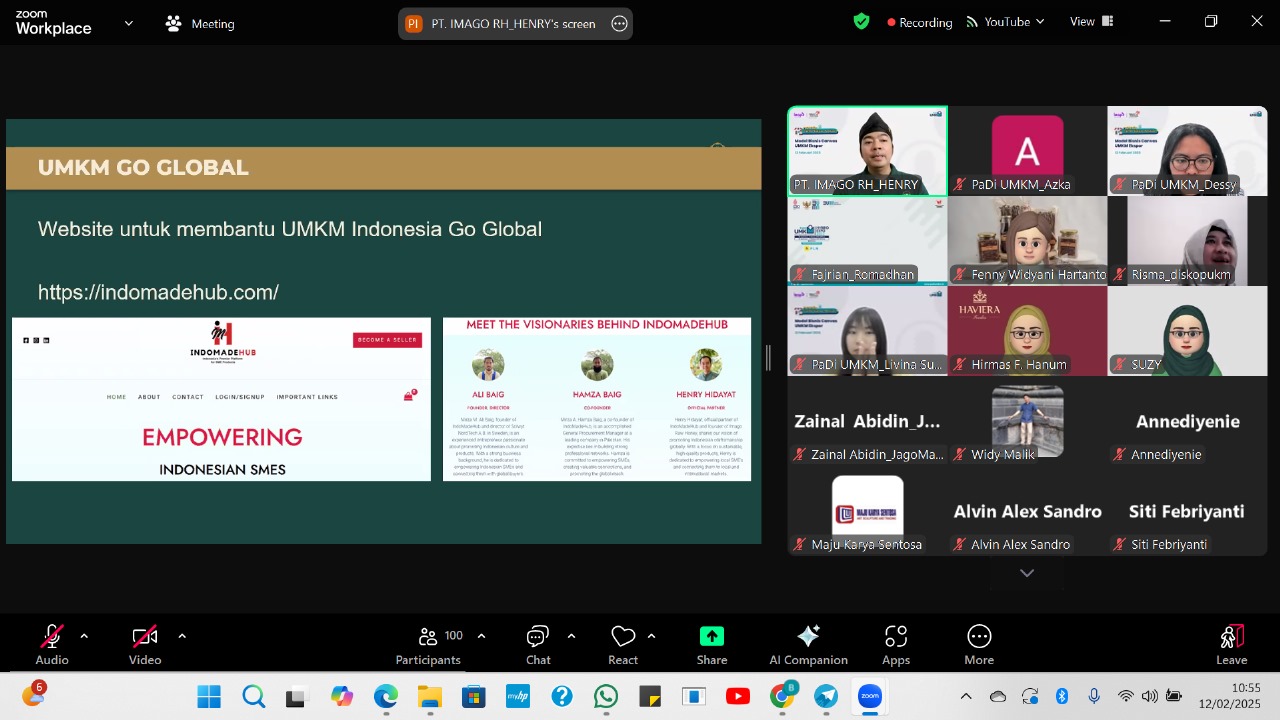This screenshot has height=720, width=1280.
Task: Click the Leave meeting button
Action: coord(1231,645)
